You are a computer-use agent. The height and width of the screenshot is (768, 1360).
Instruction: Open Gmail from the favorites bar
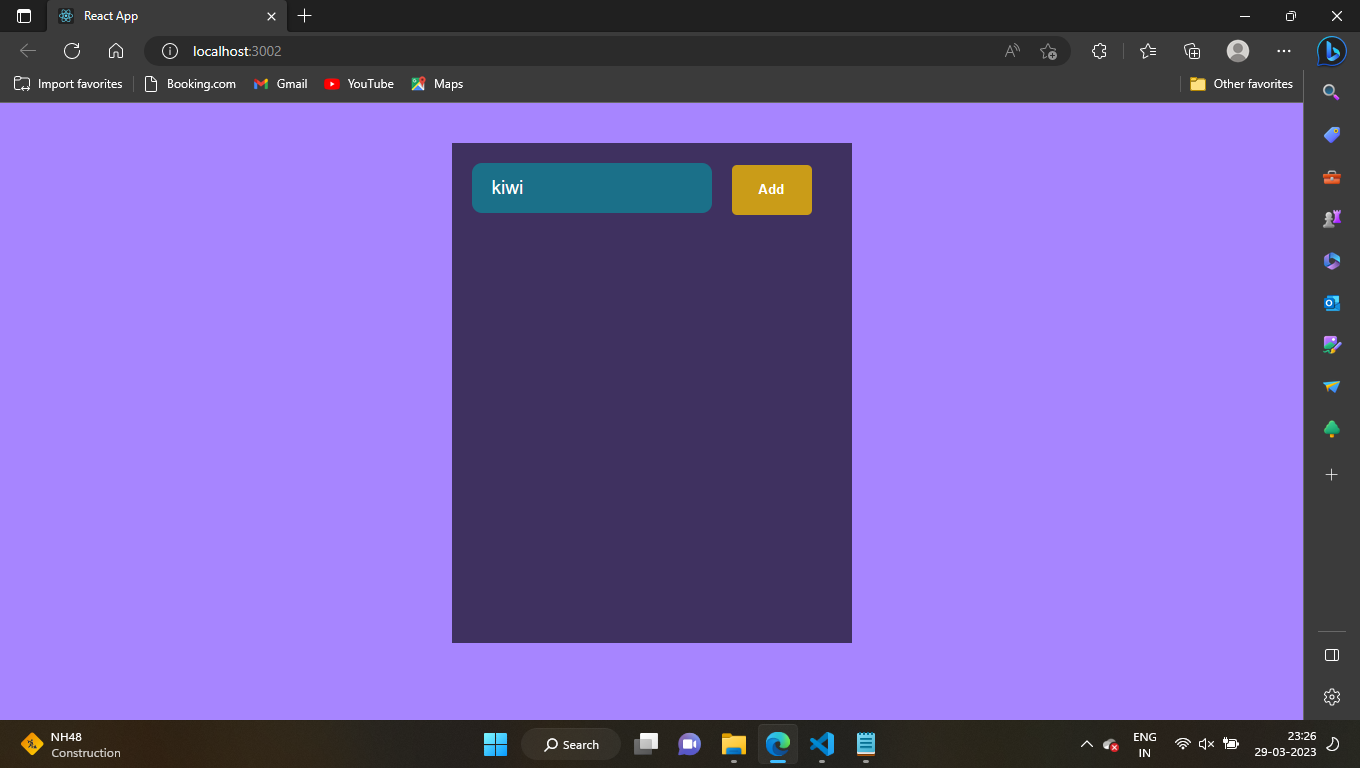pyautogui.click(x=280, y=84)
